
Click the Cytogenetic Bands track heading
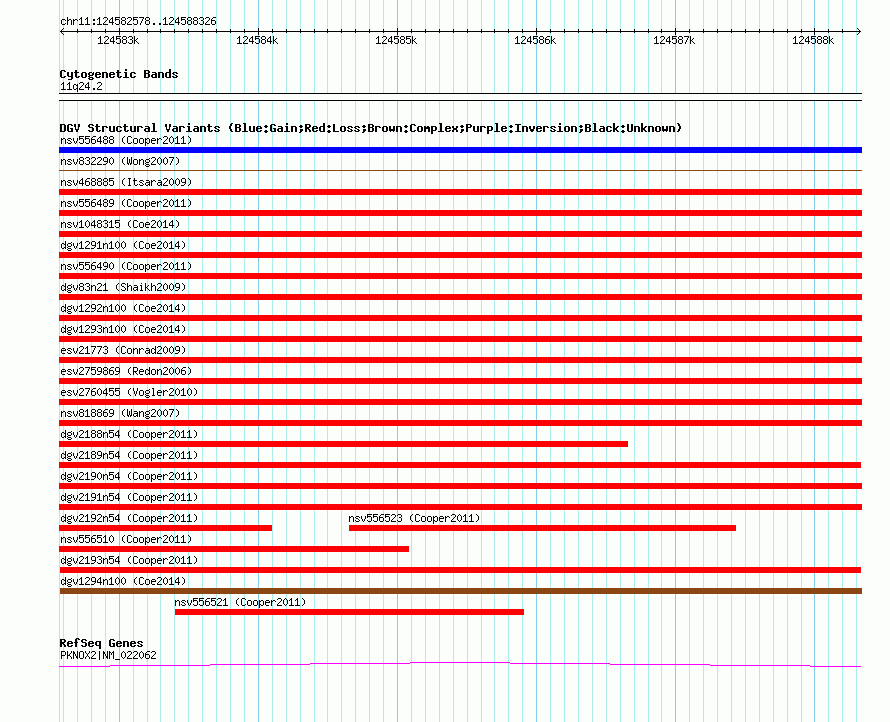click(x=119, y=74)
